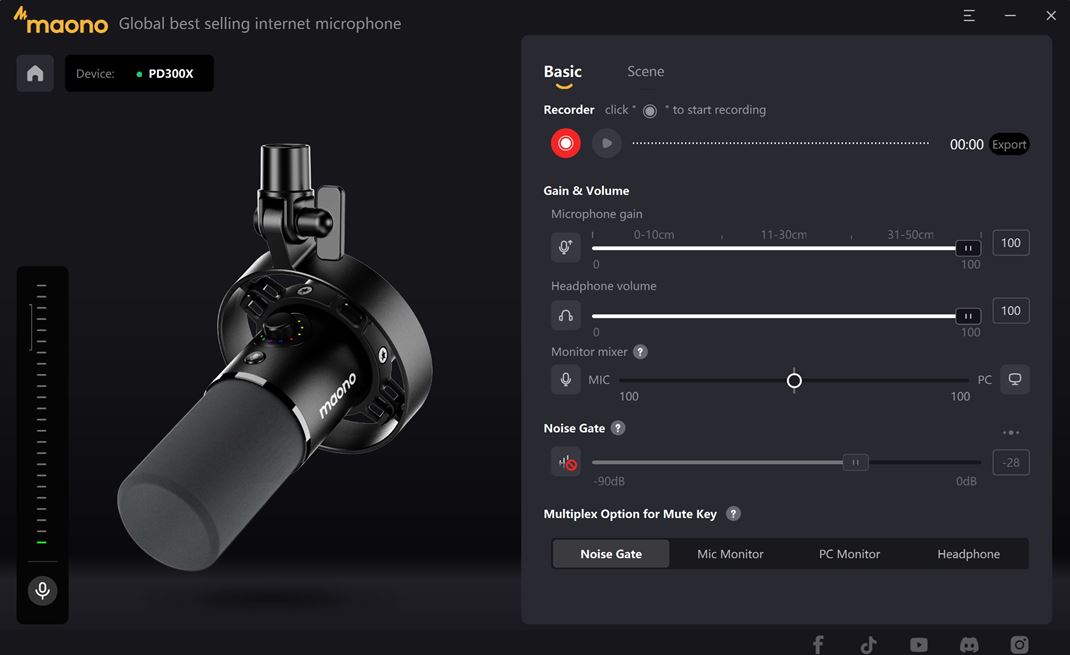
Task: Export the recording
Action: (1009, 144)
